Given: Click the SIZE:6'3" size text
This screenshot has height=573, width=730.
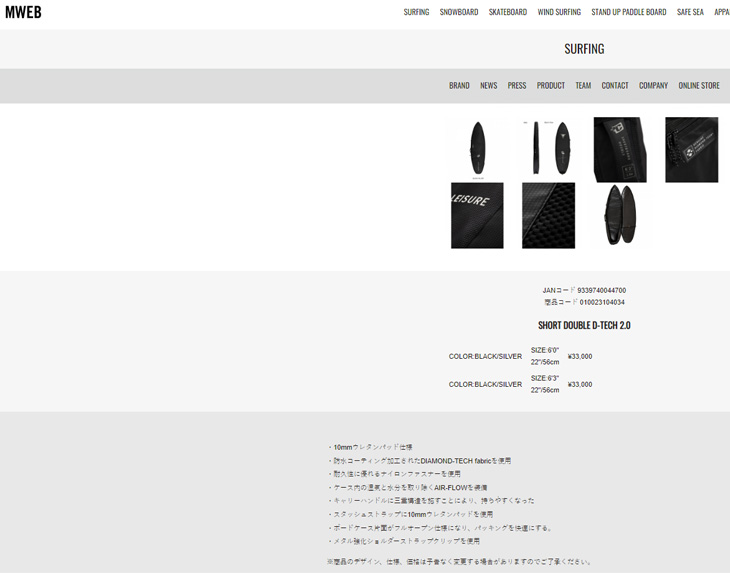Looking at the screenshot, I should (545, 384).
